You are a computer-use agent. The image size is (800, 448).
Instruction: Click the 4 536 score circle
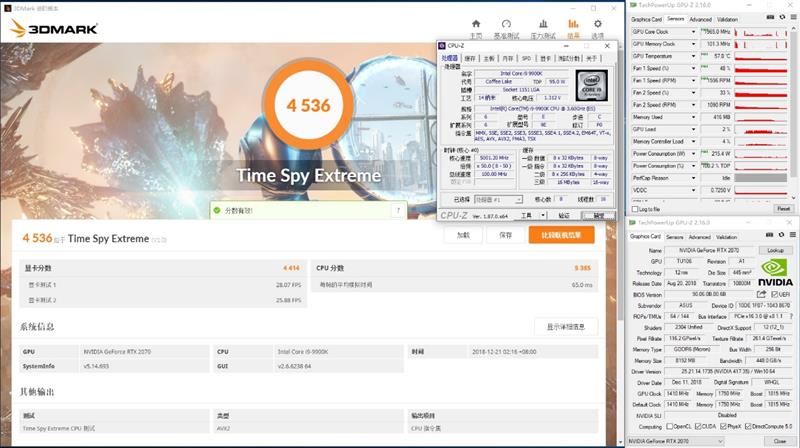[308, 105]
